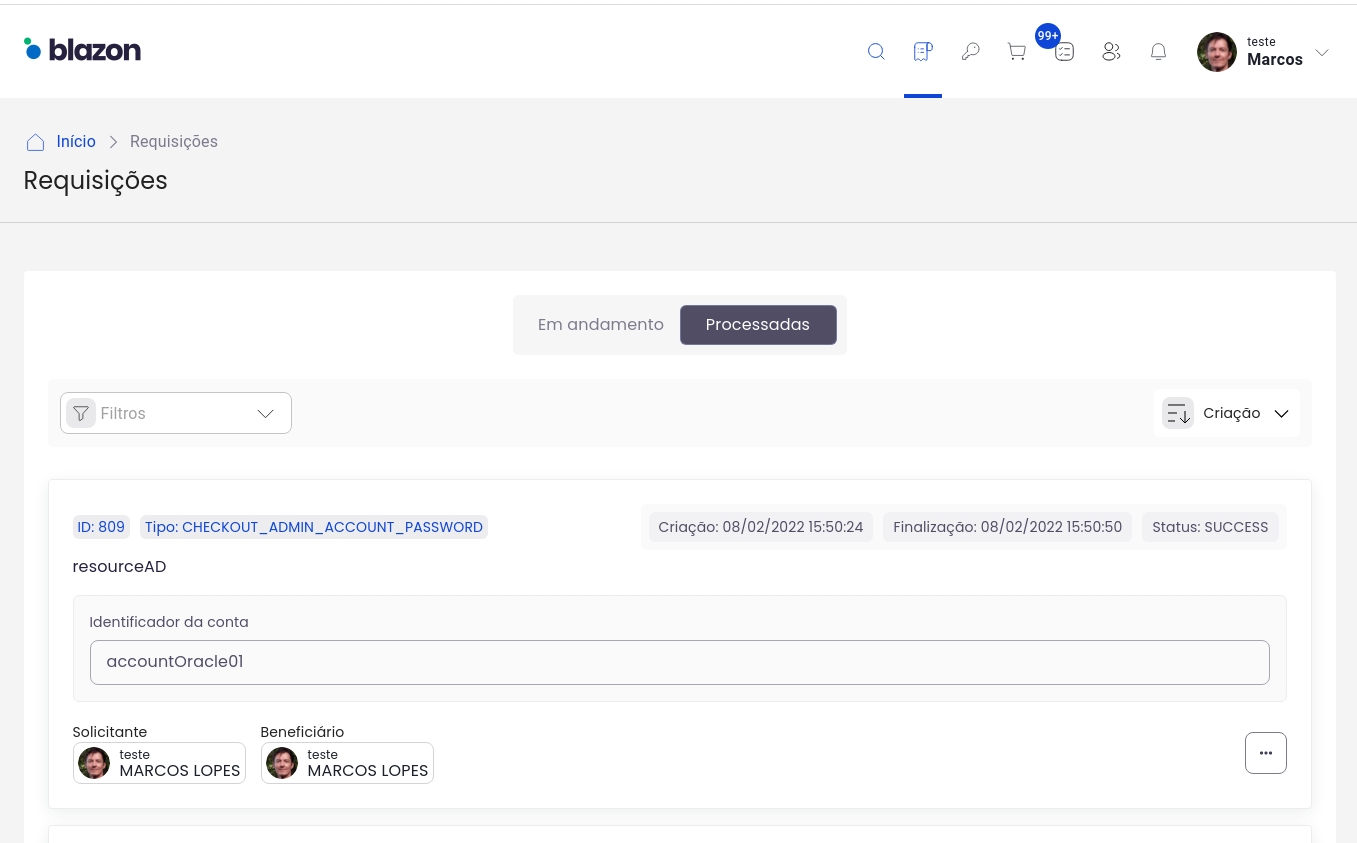Click the search magnifier icon in header

876,52
